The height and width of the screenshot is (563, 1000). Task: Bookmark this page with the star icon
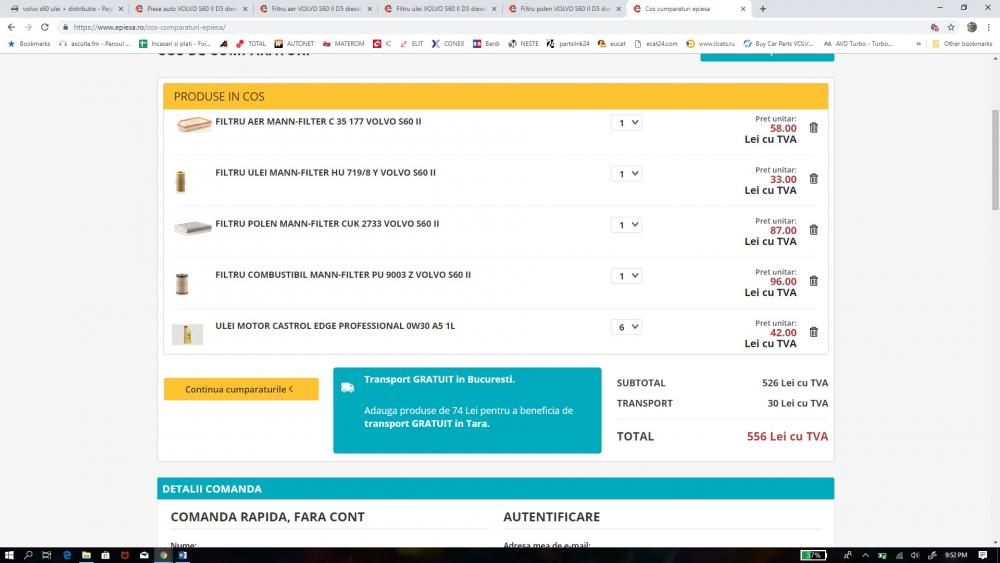[x=951, y=27]
